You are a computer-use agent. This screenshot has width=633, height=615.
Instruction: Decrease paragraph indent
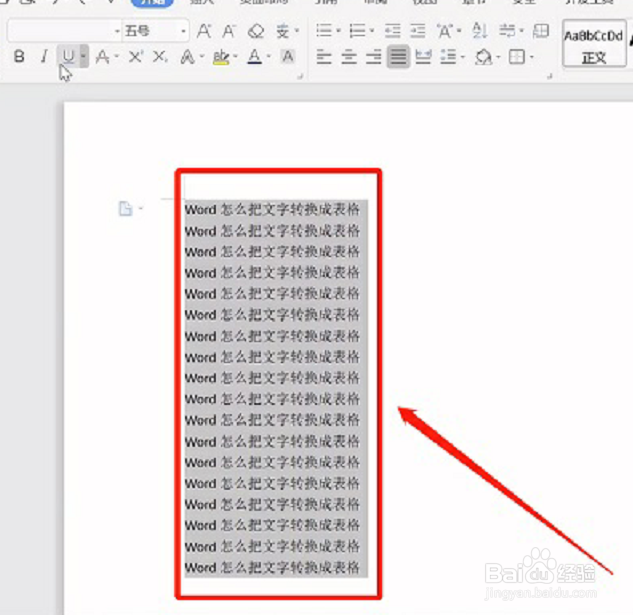point(392,31)
